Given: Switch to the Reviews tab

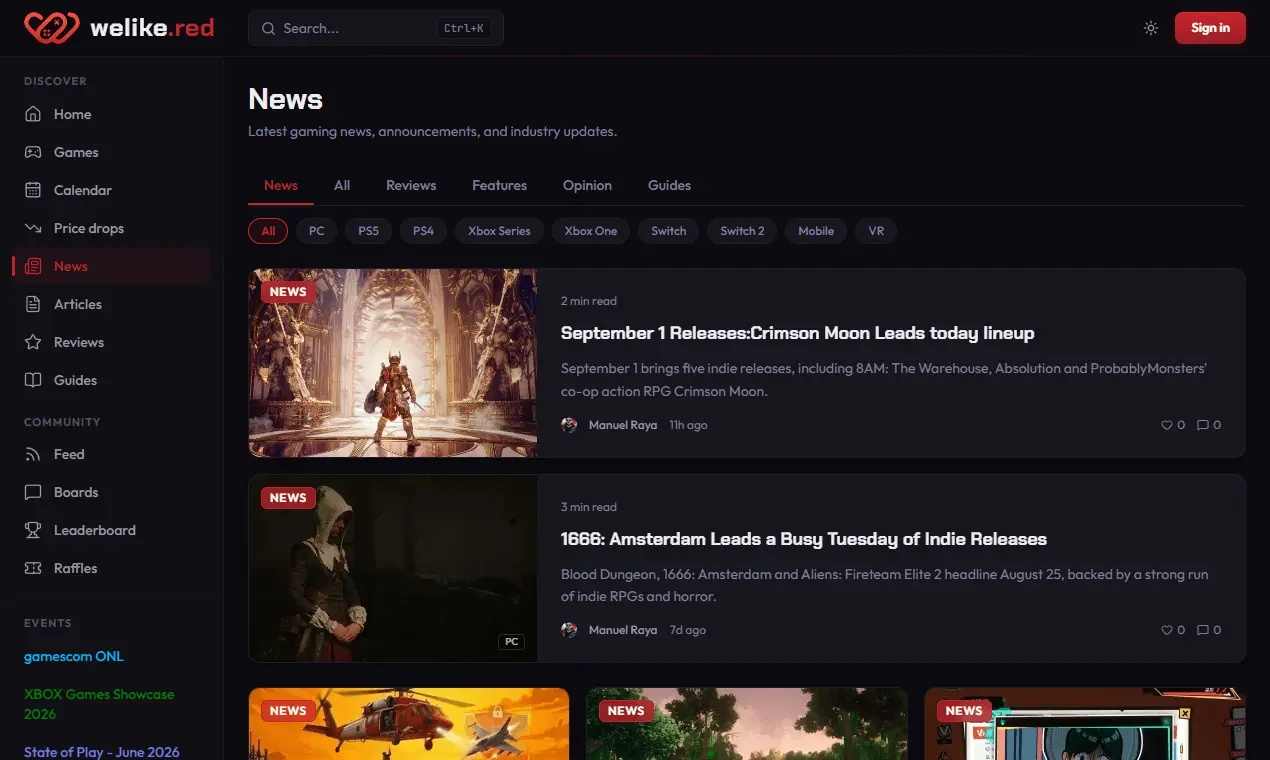Looking at the screenshot, I should point(411,185).
